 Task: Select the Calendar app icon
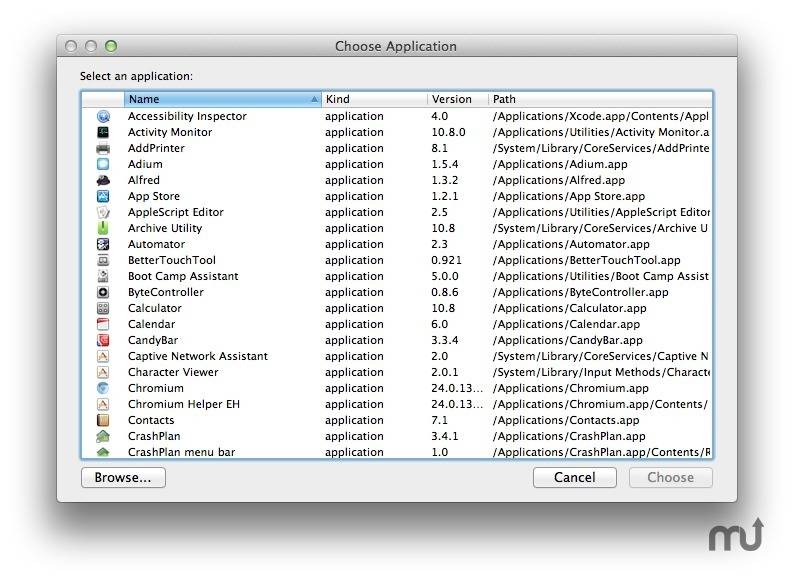(103, 324)
